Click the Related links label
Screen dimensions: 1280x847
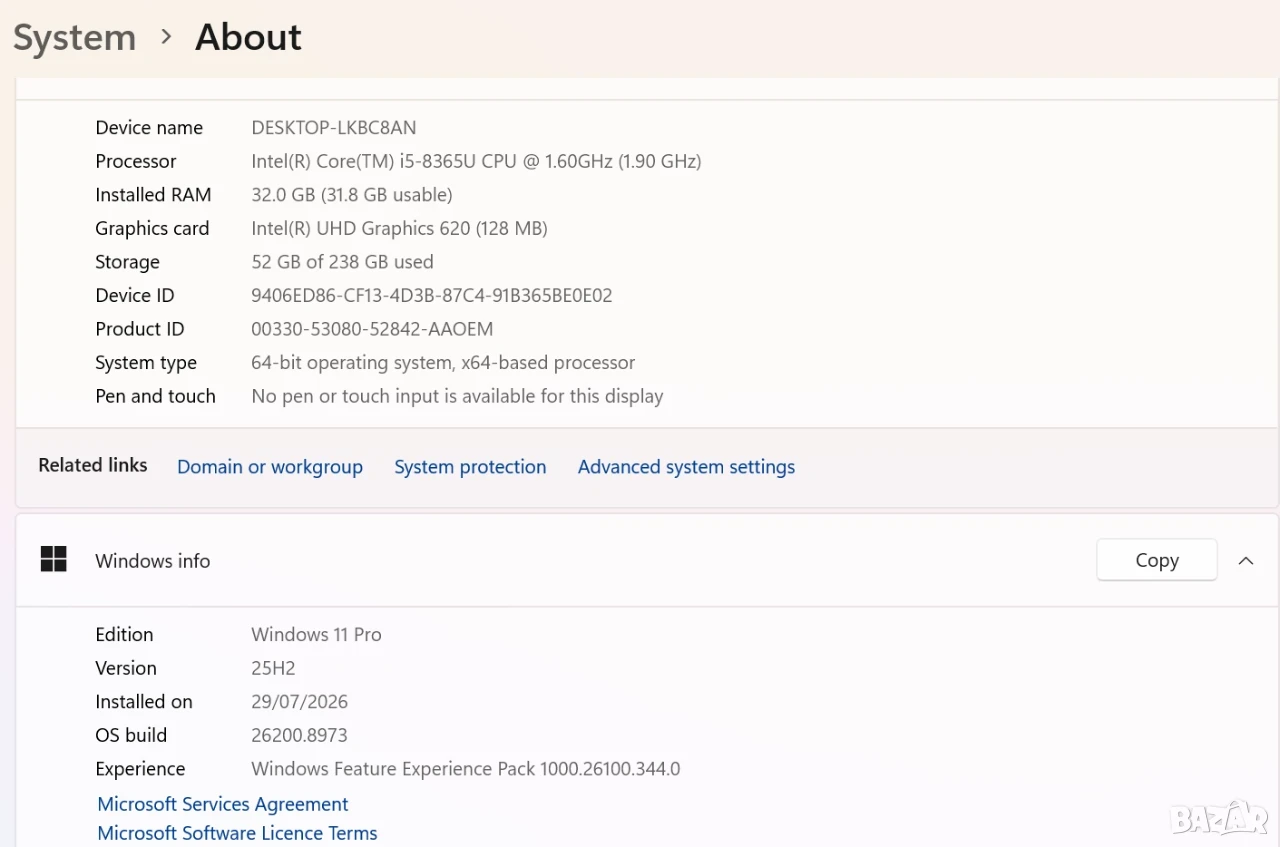point(93,465)
